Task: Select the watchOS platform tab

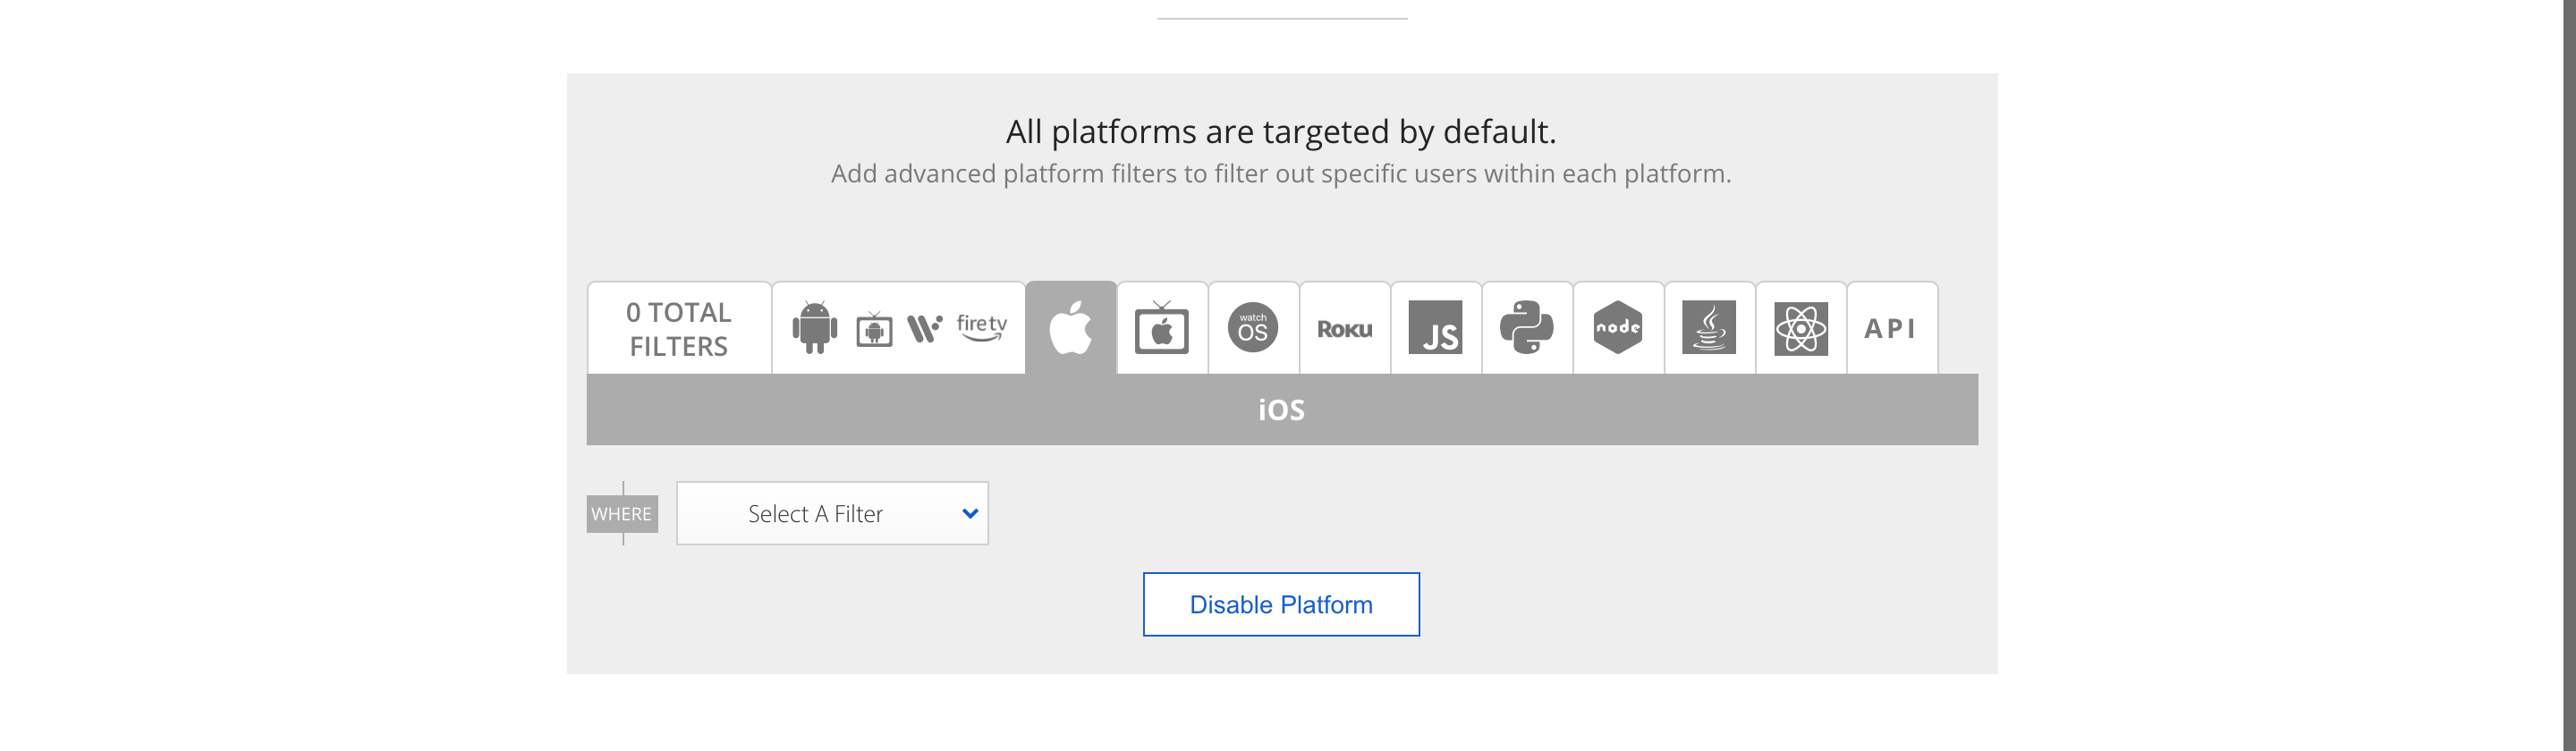Action: 1253,328
